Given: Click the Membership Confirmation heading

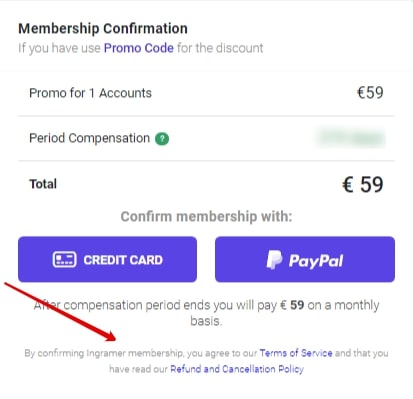Looking at the screenshot, I should [103, 28].
